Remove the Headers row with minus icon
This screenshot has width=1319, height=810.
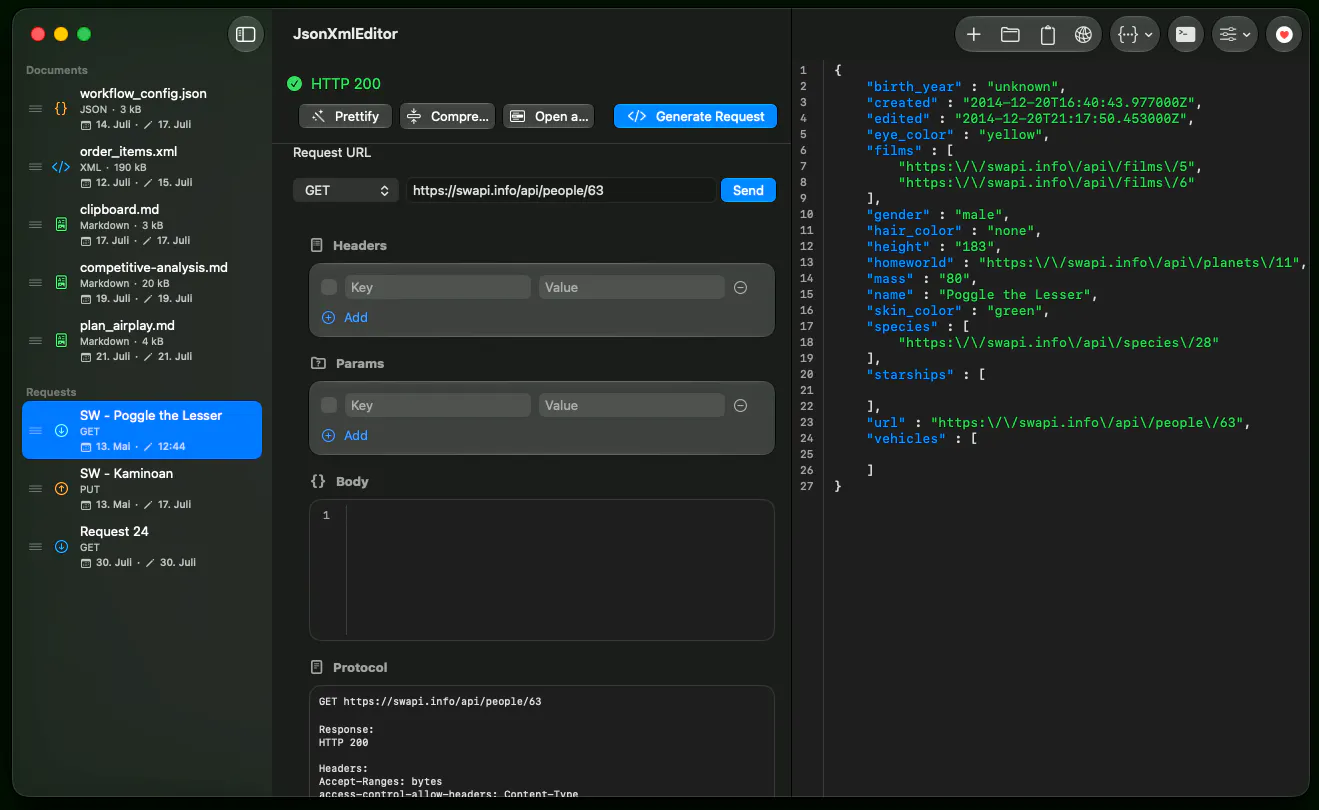pos(741,287)
